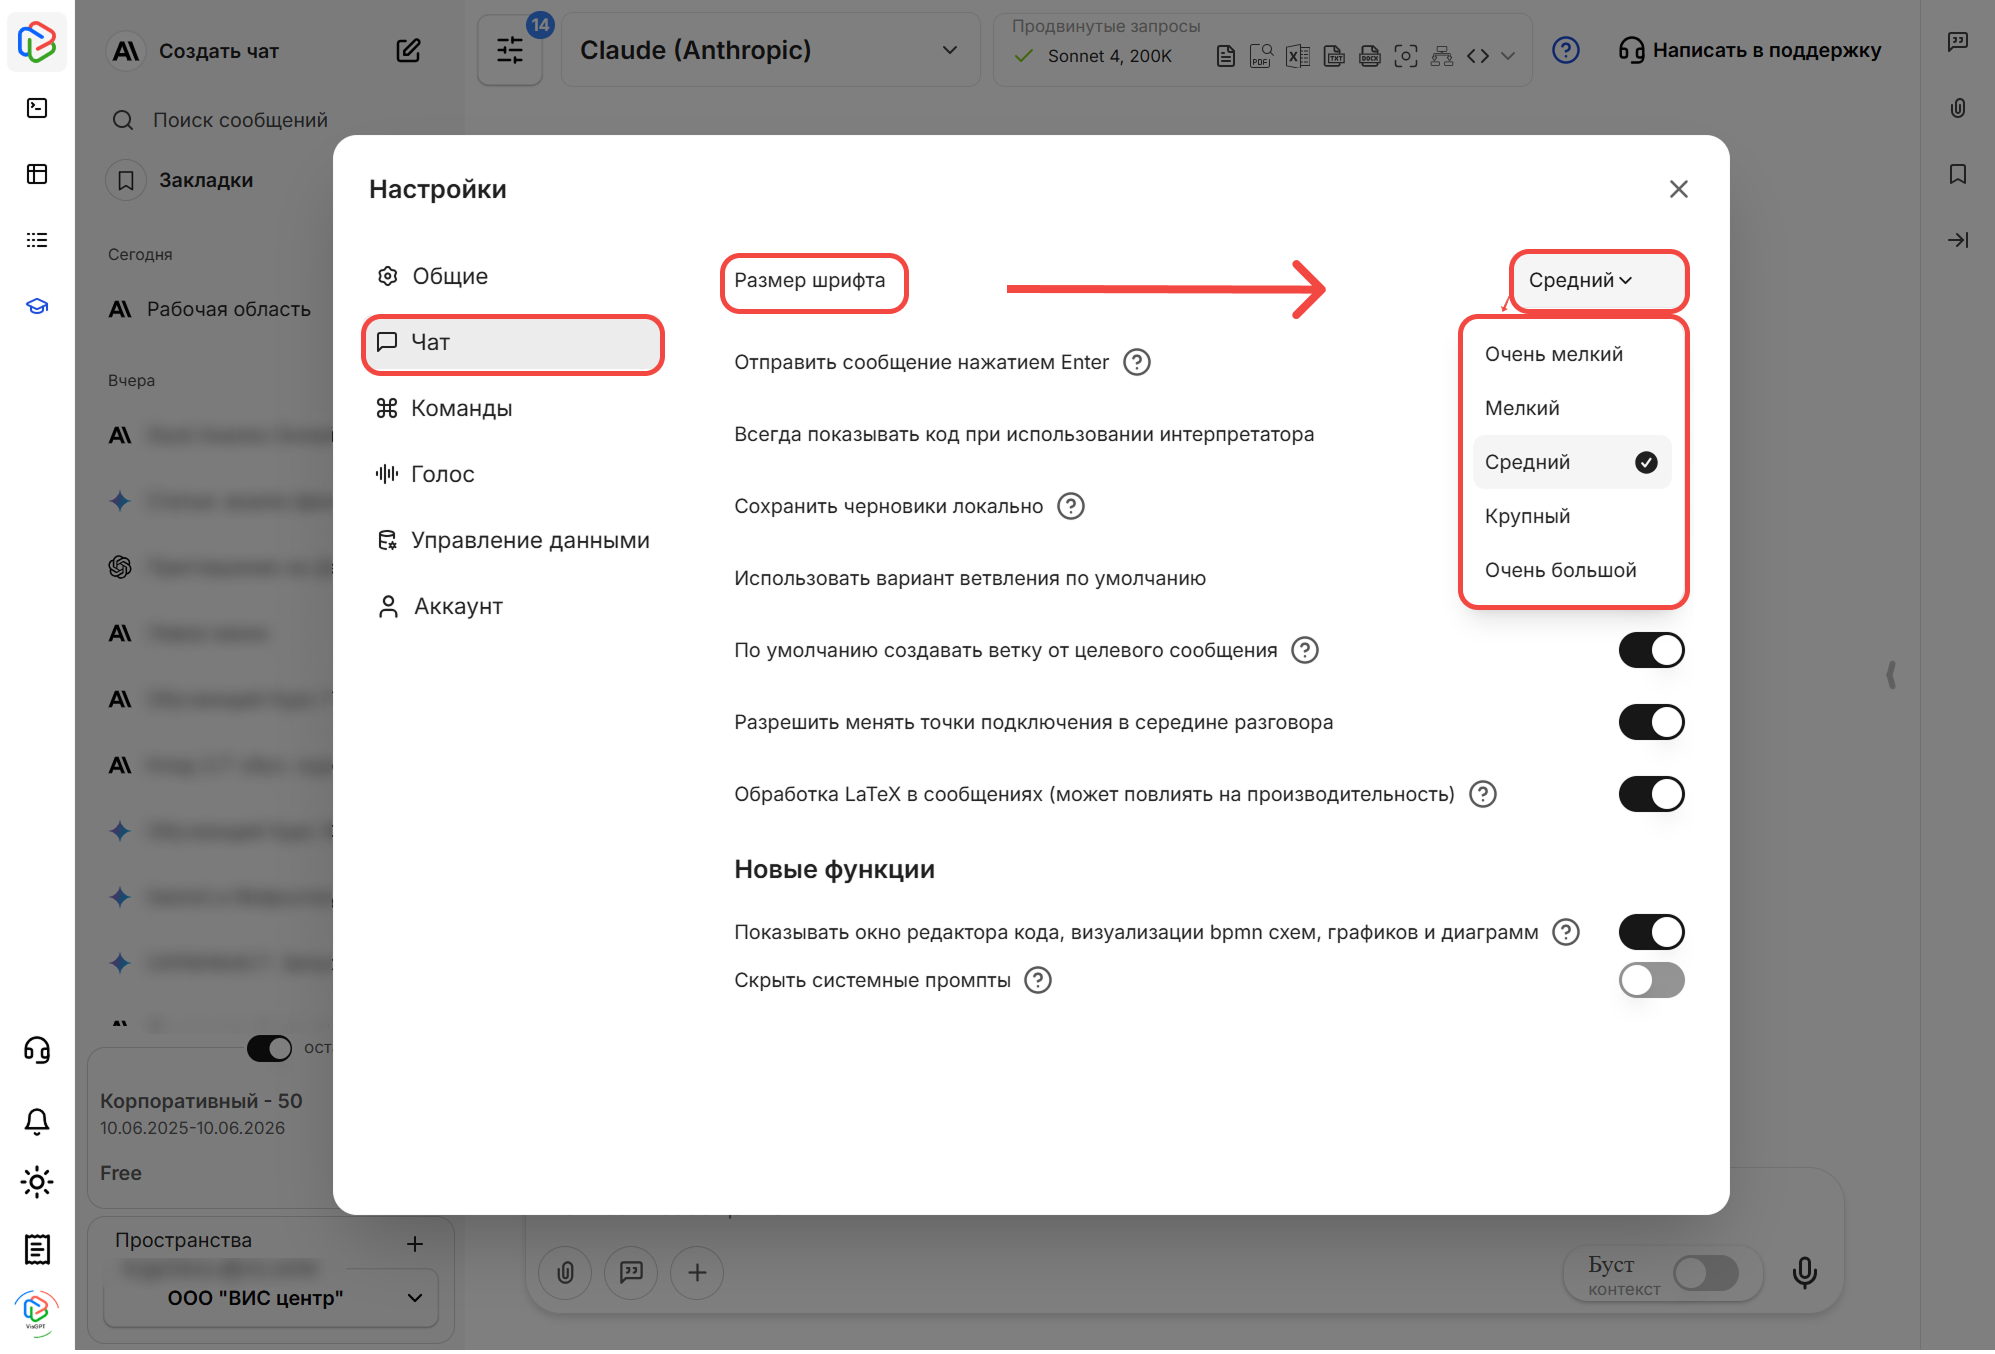
Task: Open Аккаунт settings tab
Action: 512,606
